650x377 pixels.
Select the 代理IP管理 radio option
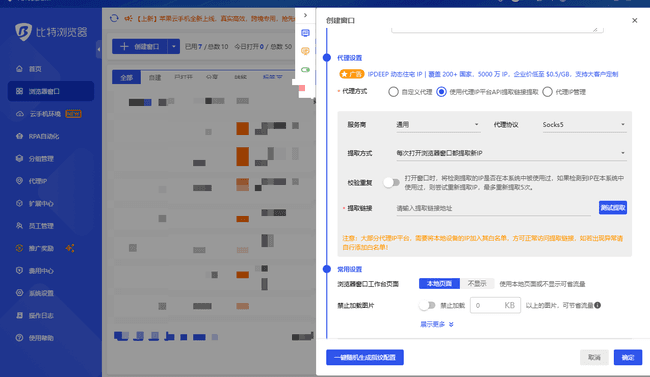pyautogui.click(x=547, y=92)
